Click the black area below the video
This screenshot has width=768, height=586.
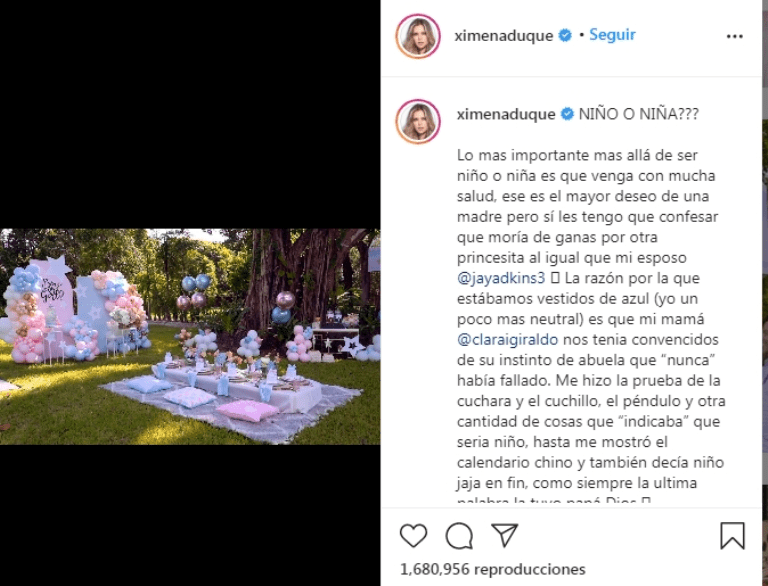click(190, 515)
